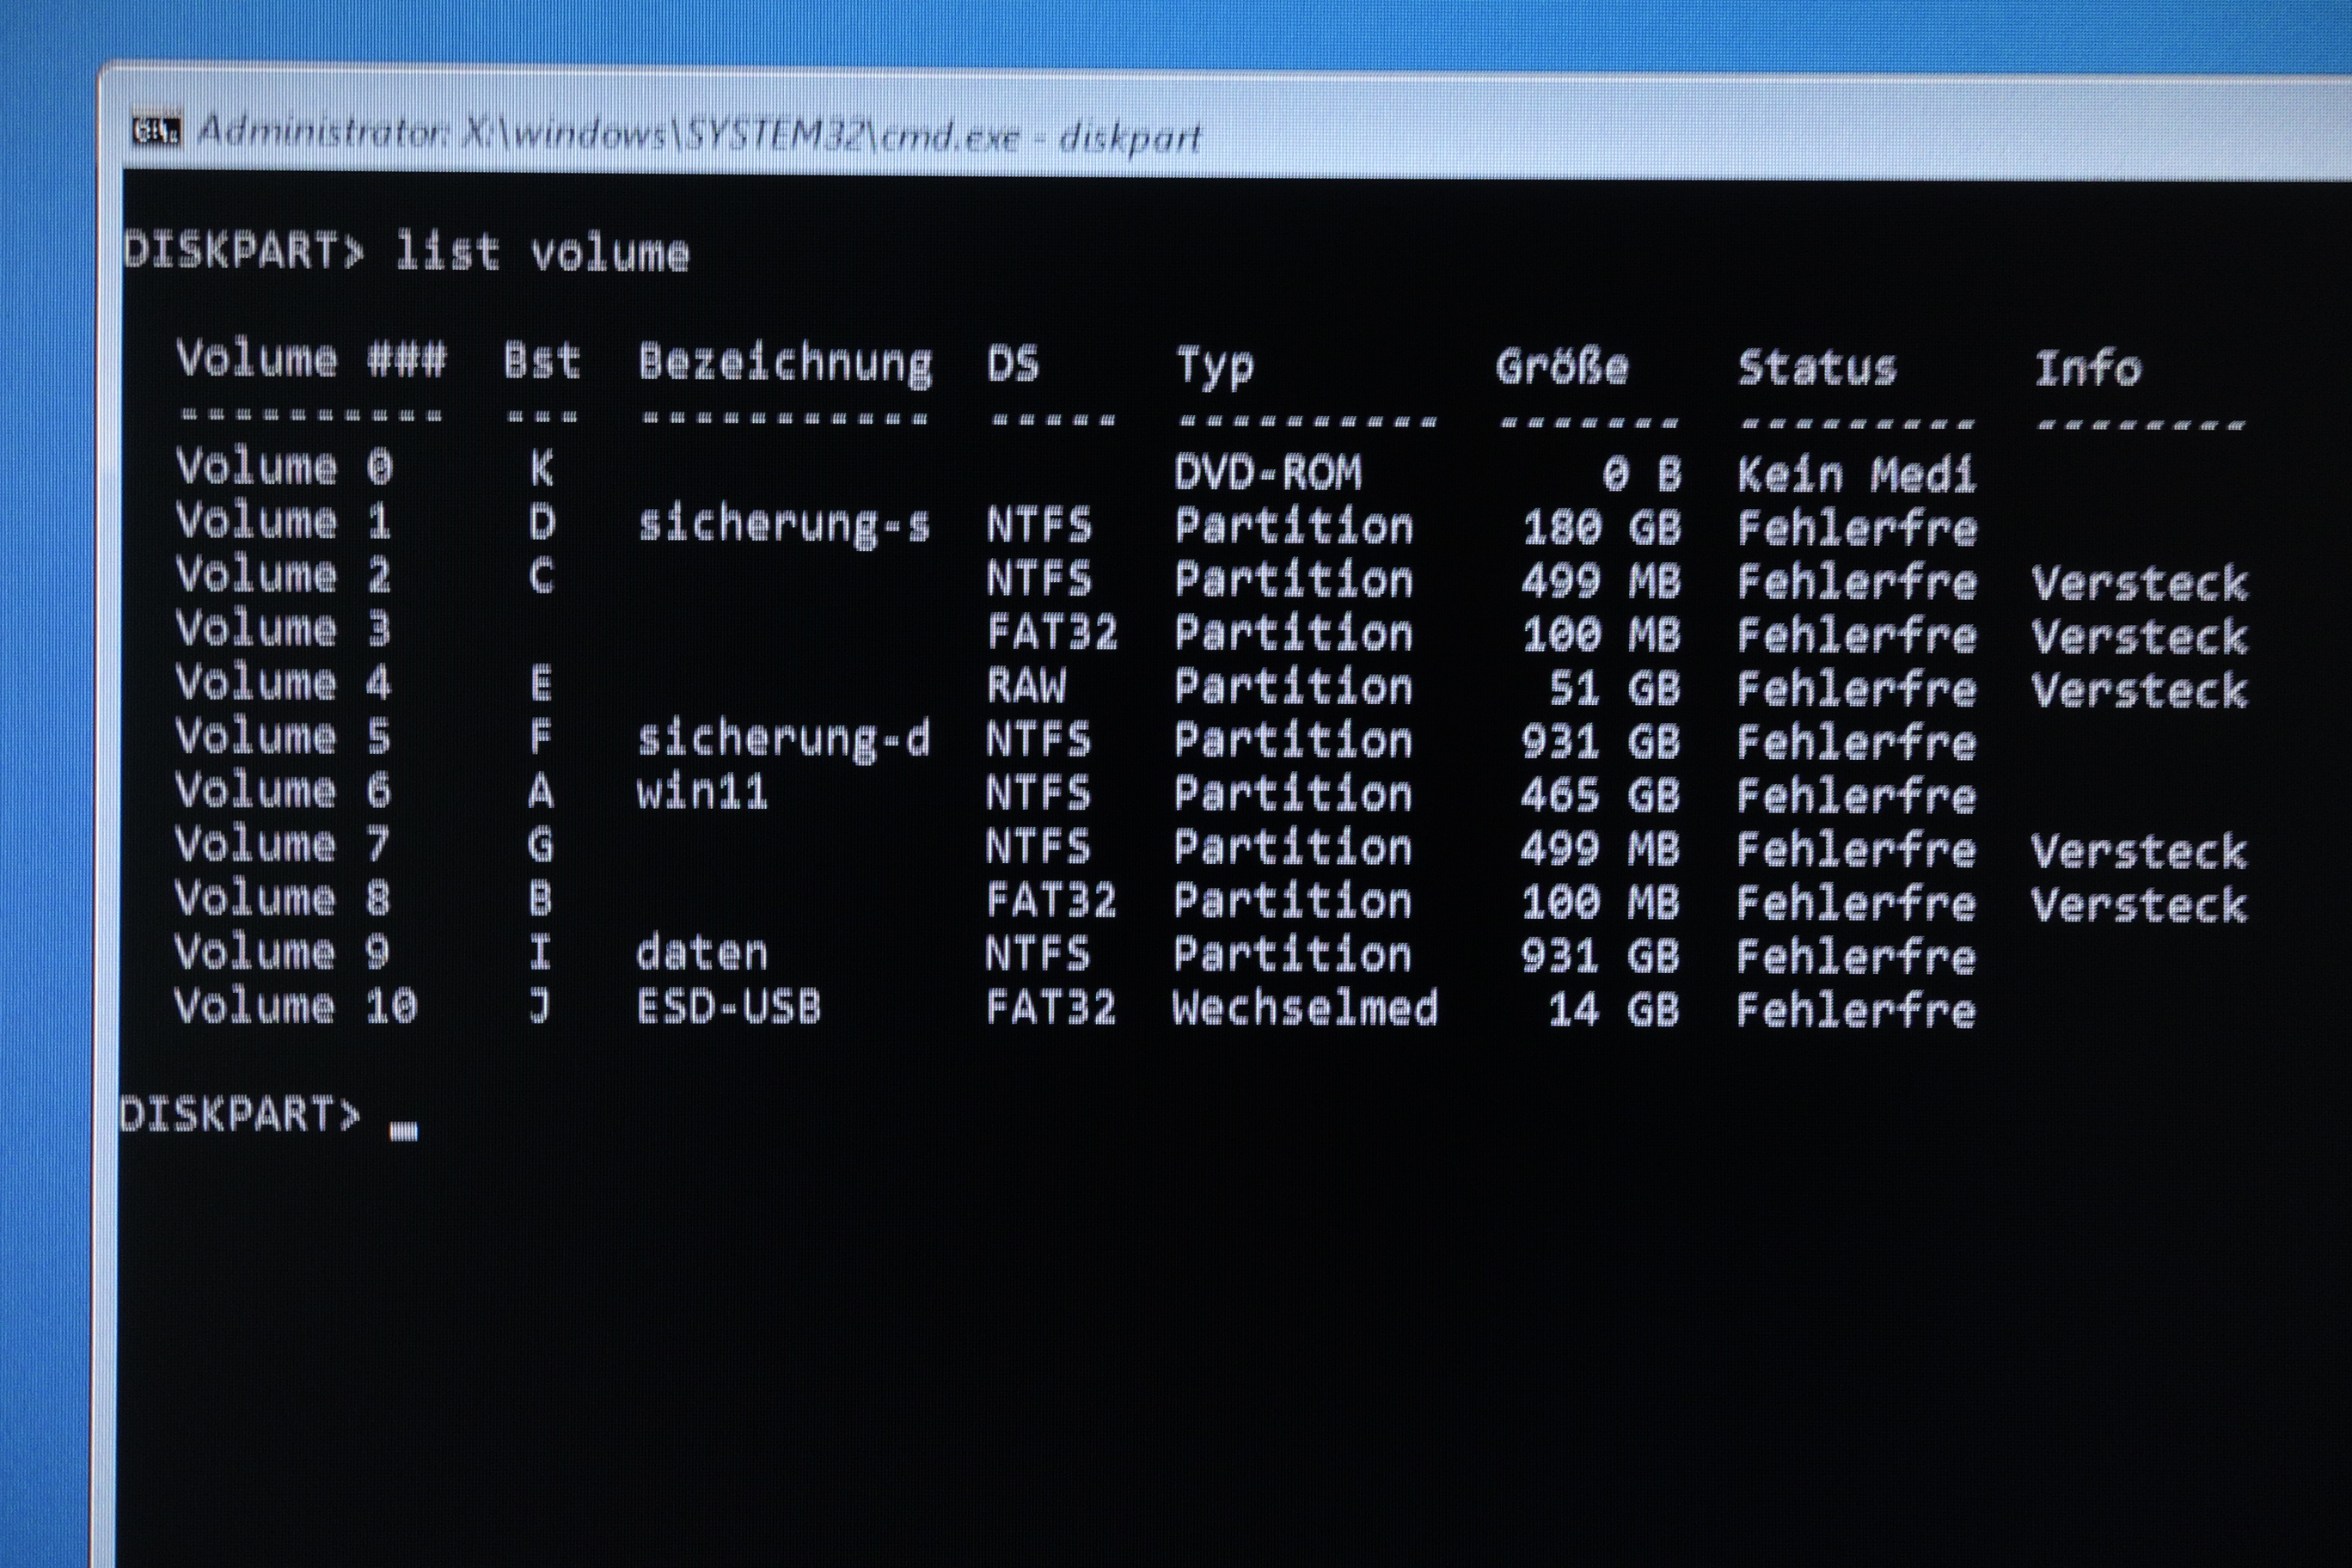Screen dimensions: 2352x1568
Task: Click the 'Versteck' info for Volume 8
Action: point(2138,905)
